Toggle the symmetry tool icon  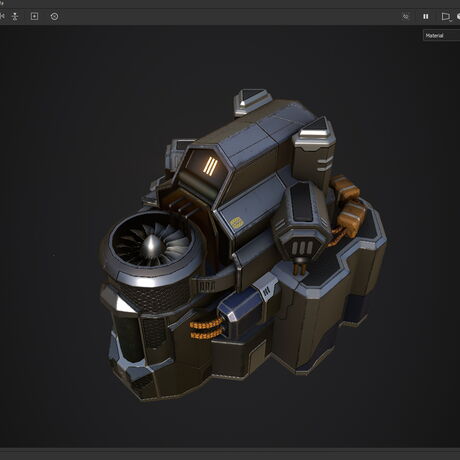[15, 16]
